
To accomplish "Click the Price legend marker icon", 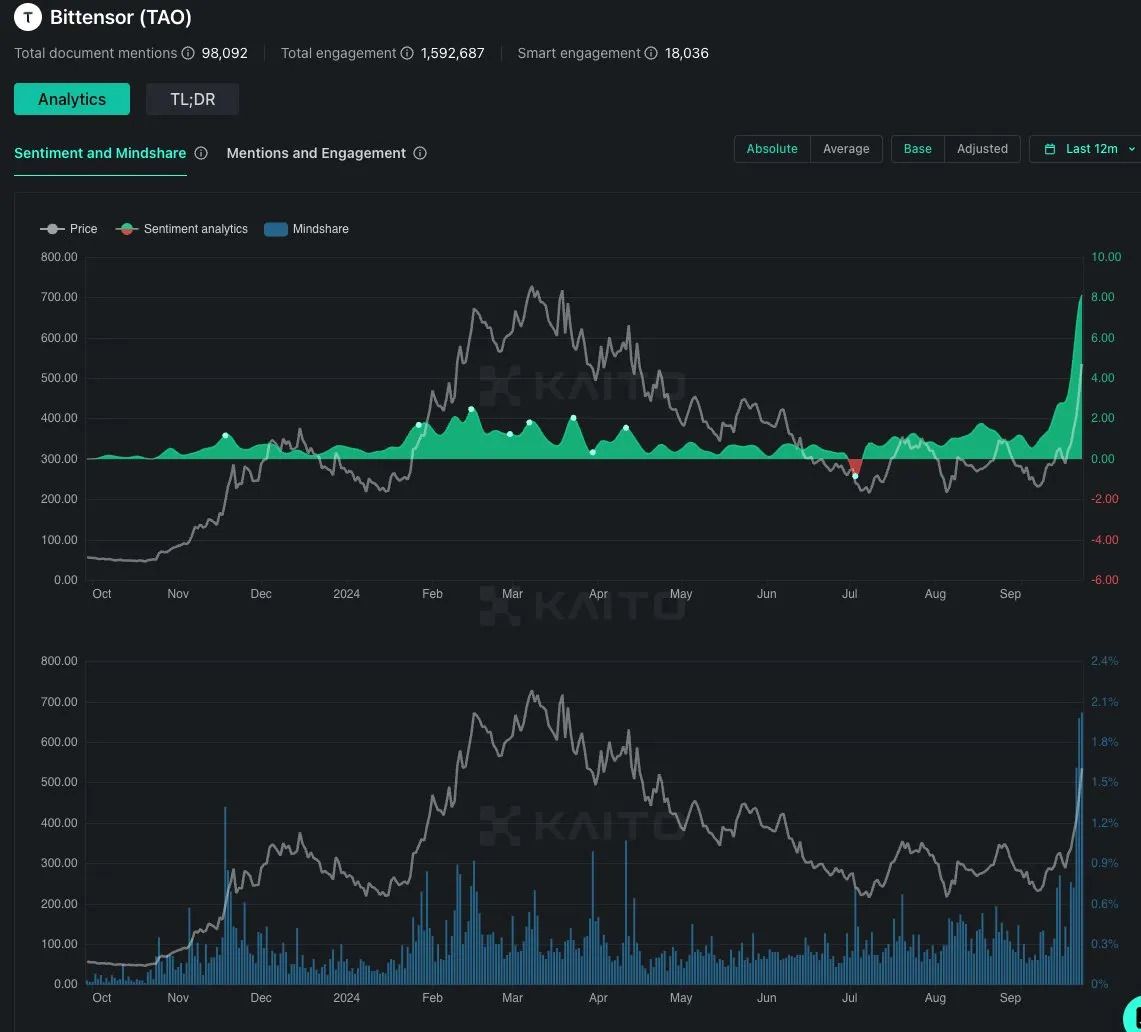I will (x=52, y=229).
